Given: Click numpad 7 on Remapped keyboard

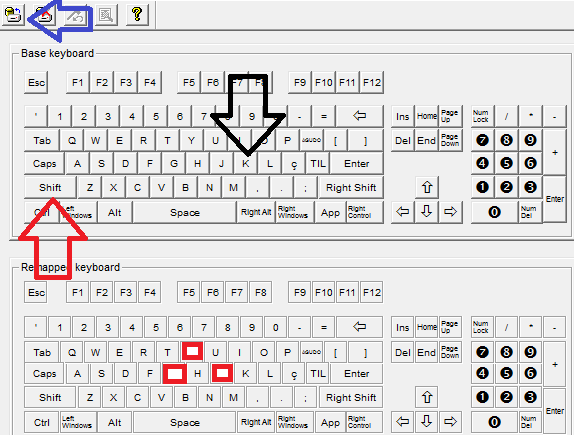Looking at the screenshot, I should click(482, 352).
